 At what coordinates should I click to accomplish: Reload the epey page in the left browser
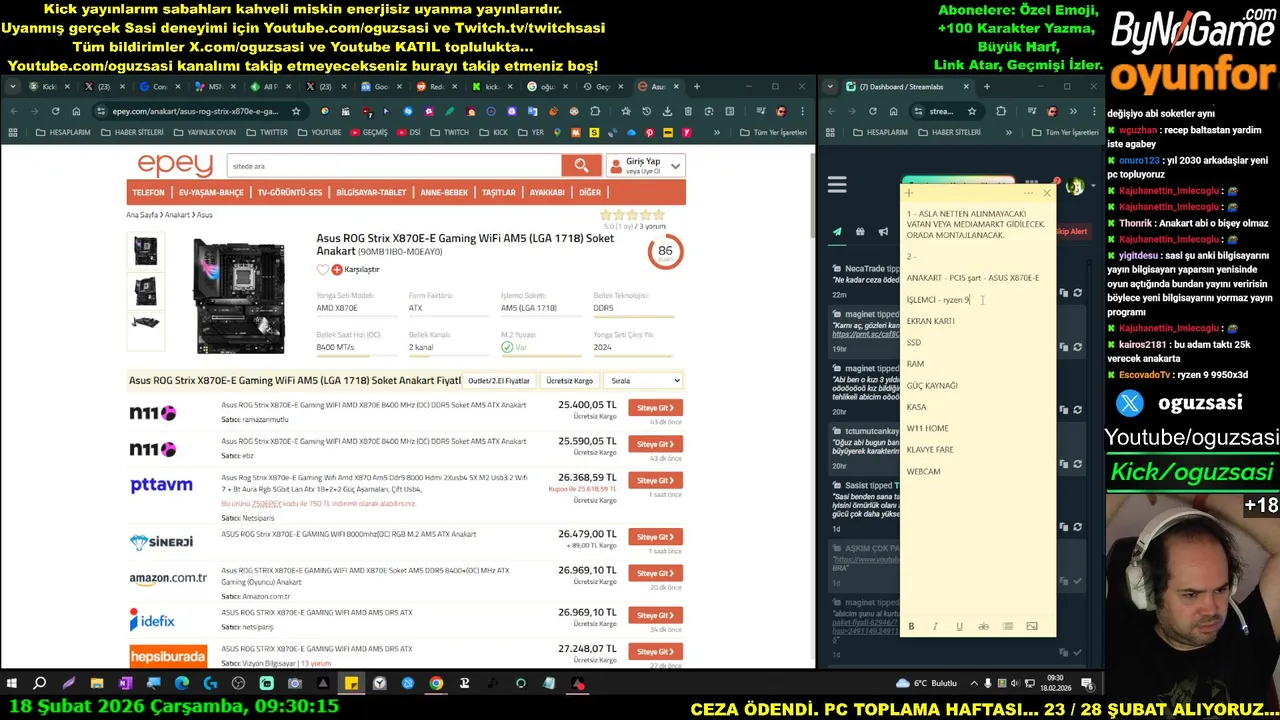[55, 111]
